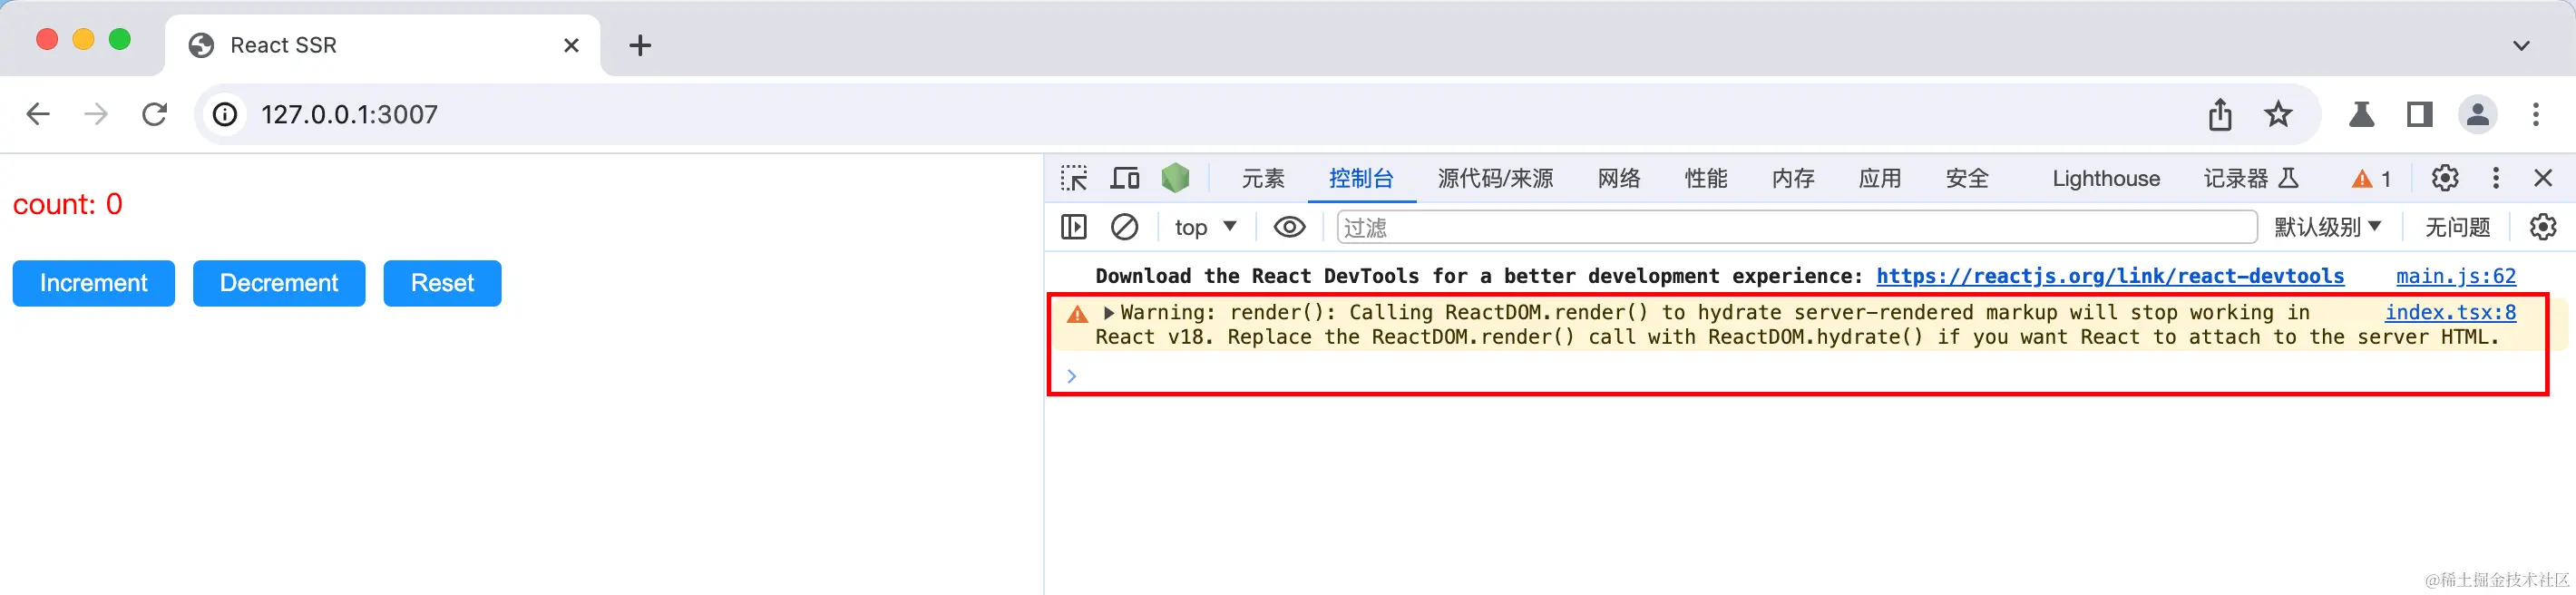Open the main.js:62 source link
The height and width of the screenshot is (595, 2576).
click(2456, 276)
